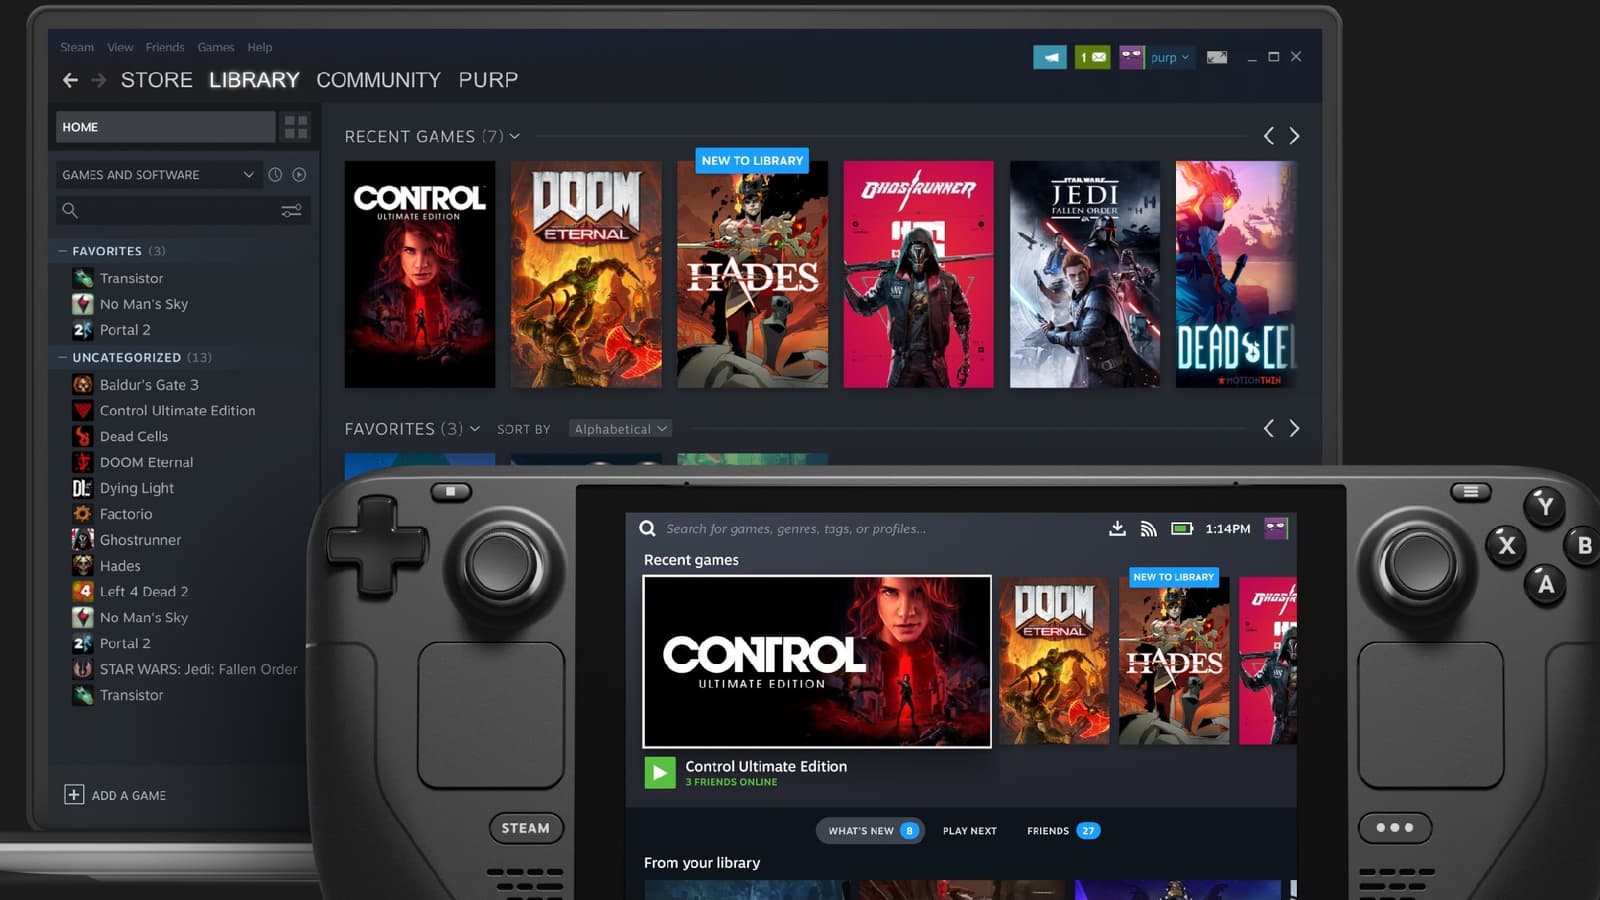The width and height of the screenshot is (1600, 900).
Task: Click the recent activity clock icon
Action: click(275, 175)
